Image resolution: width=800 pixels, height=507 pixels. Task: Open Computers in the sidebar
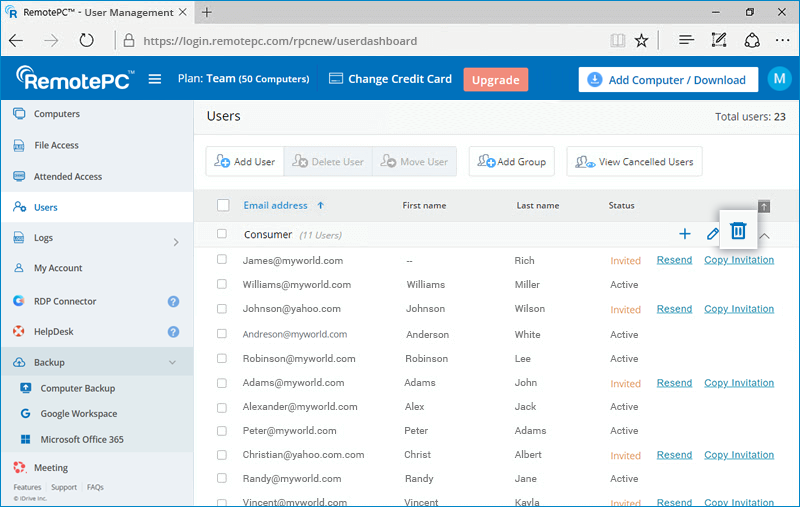(56, 114)
